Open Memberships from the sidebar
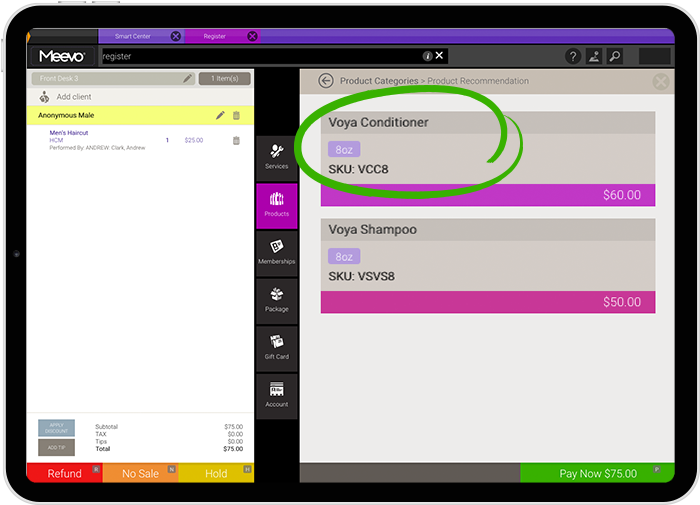 click(x=277, y=251)
